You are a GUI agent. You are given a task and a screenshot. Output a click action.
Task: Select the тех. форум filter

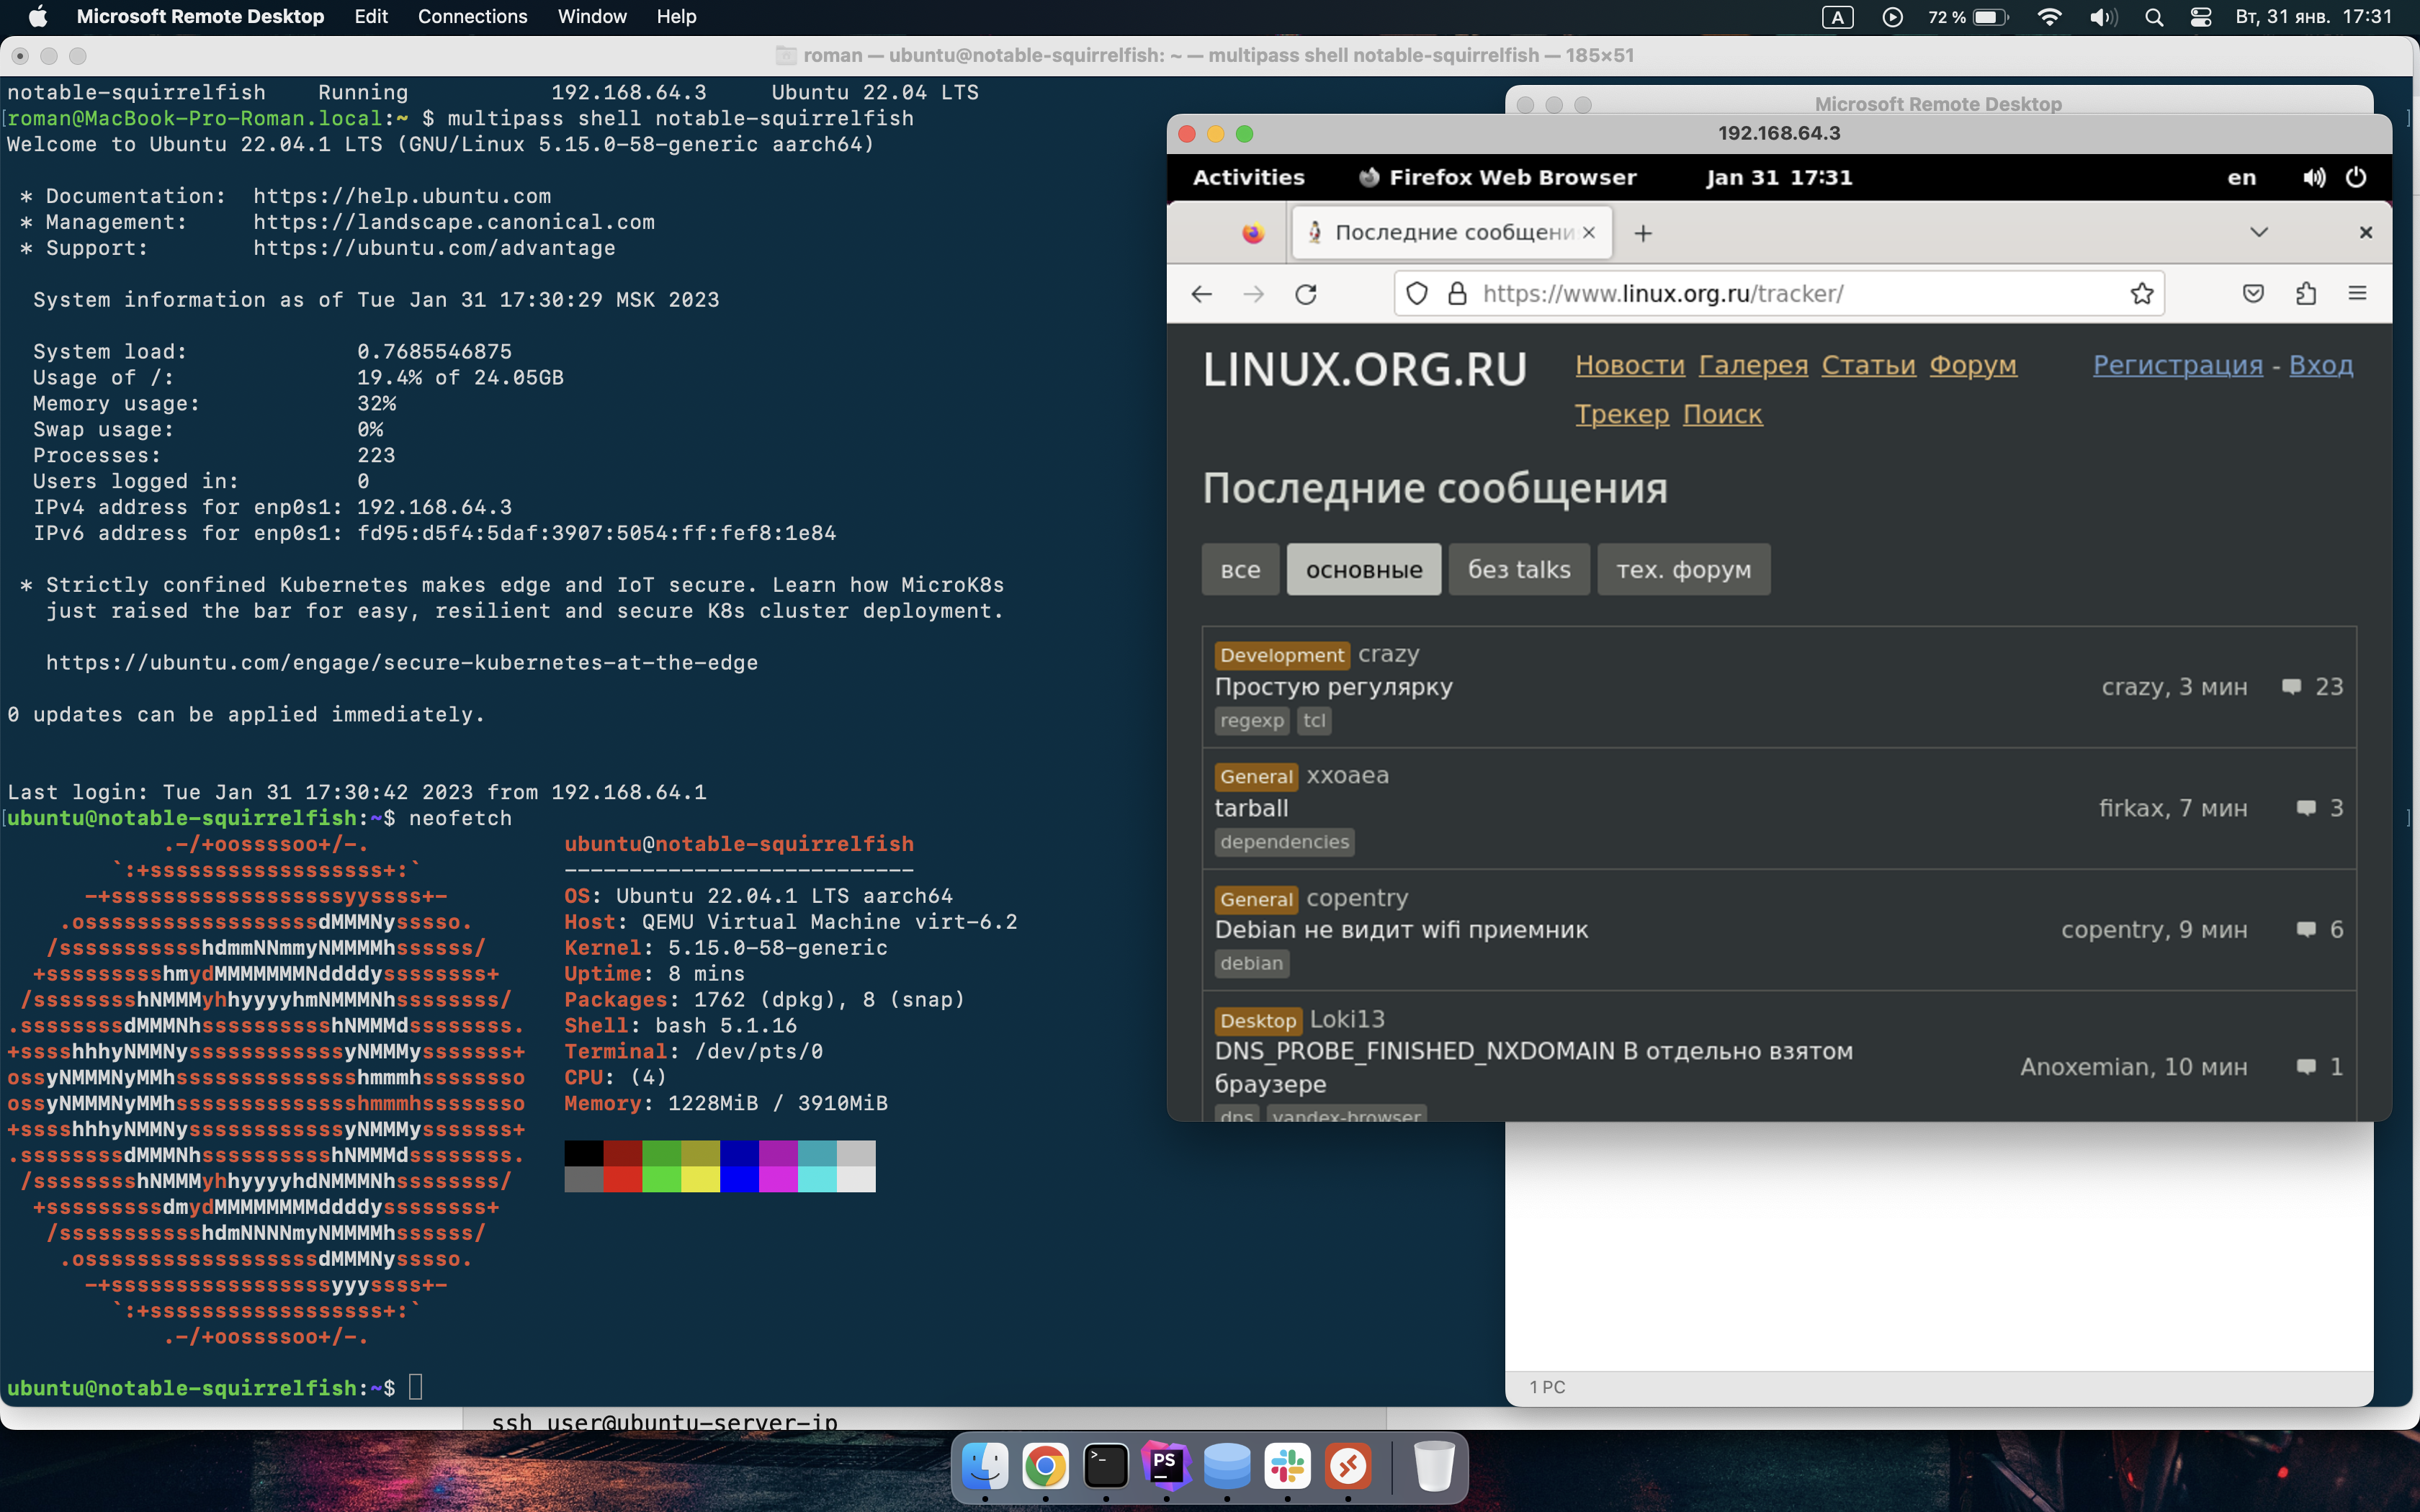coord(1683,569)
